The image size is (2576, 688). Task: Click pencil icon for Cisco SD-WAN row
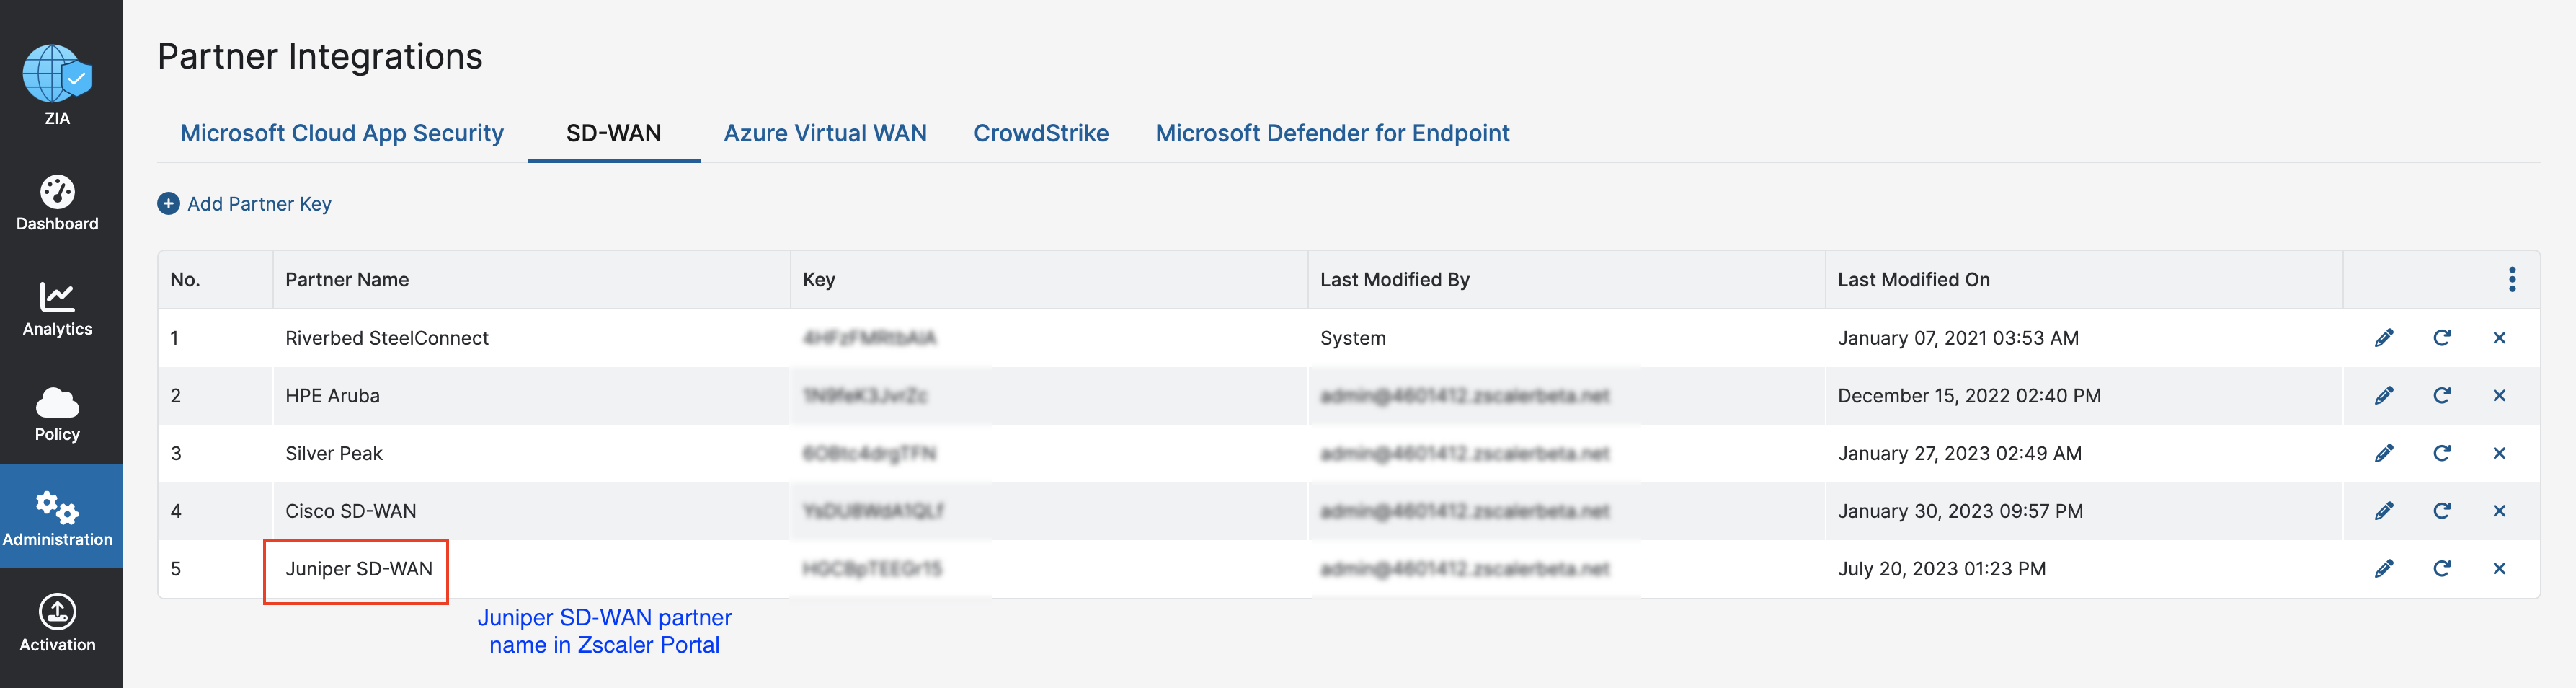(x=2384, y=511)
